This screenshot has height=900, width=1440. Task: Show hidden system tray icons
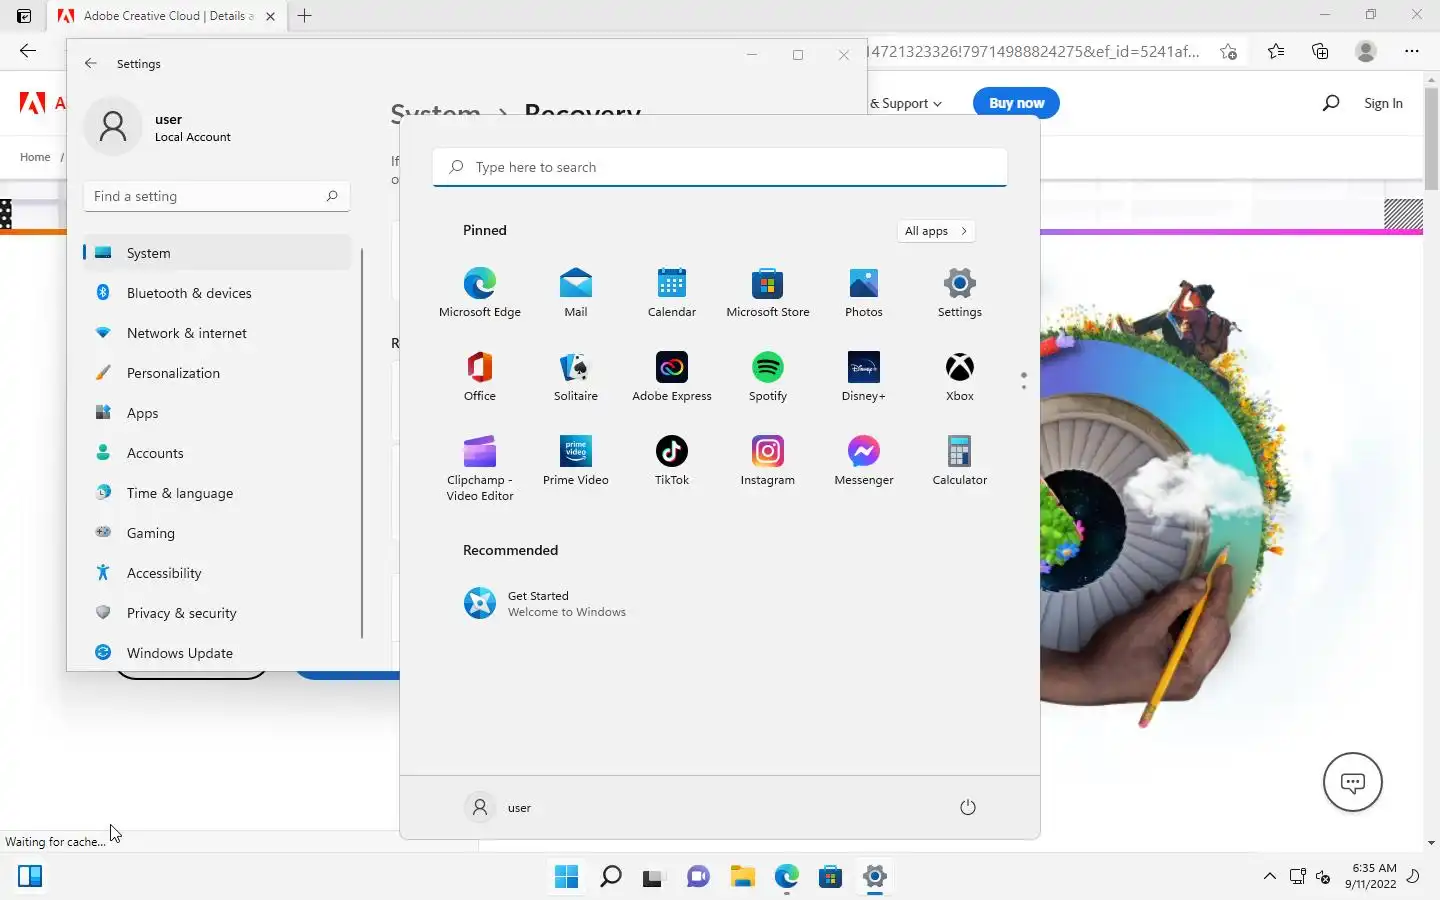(x=1269, y=877)
